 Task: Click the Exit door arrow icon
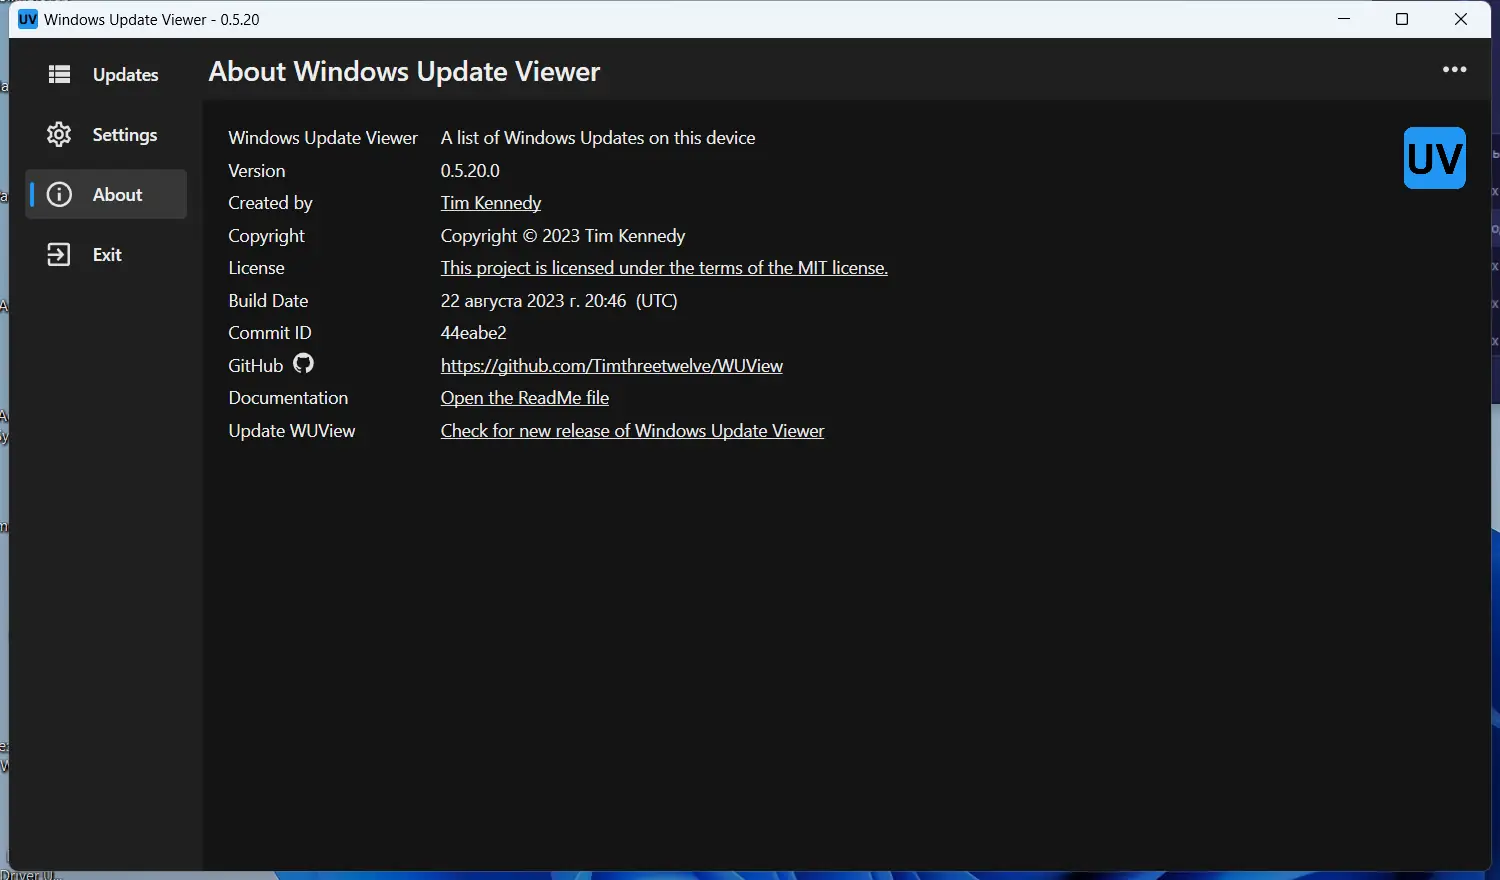[x=59, y=254]
